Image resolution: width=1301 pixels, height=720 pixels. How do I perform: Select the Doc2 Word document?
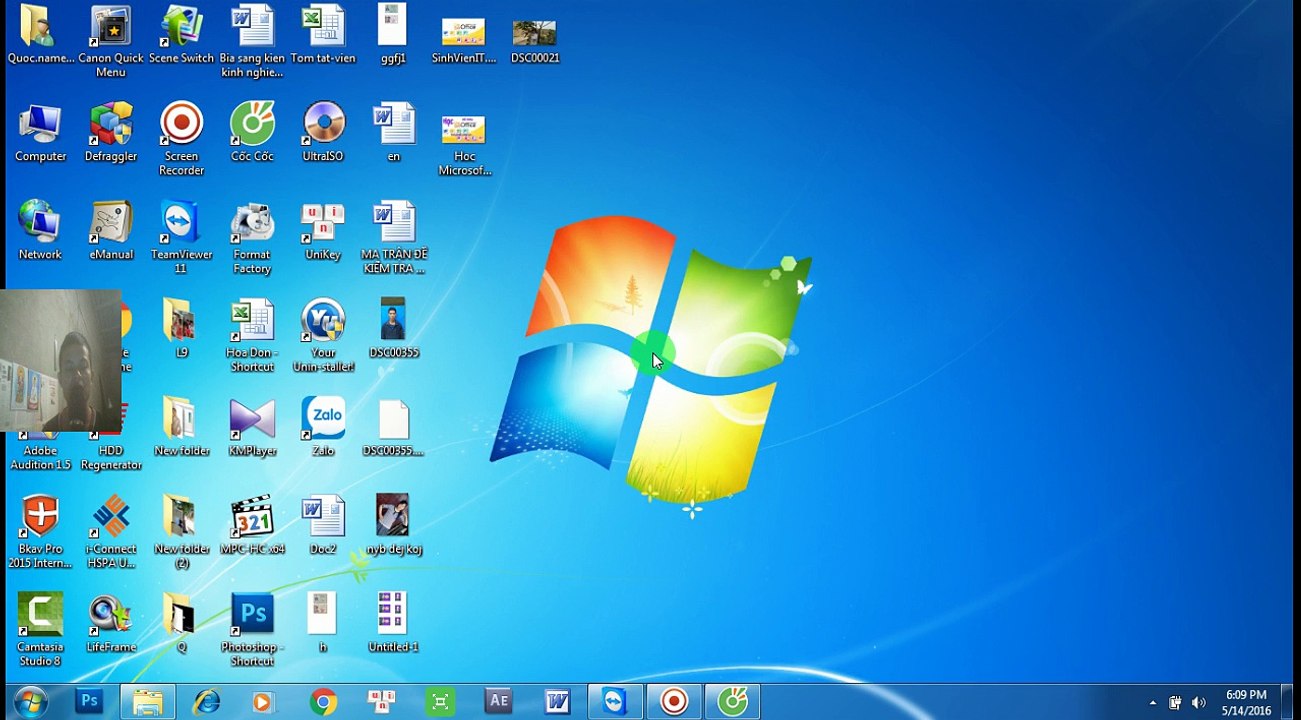click(x=323, y=524)
